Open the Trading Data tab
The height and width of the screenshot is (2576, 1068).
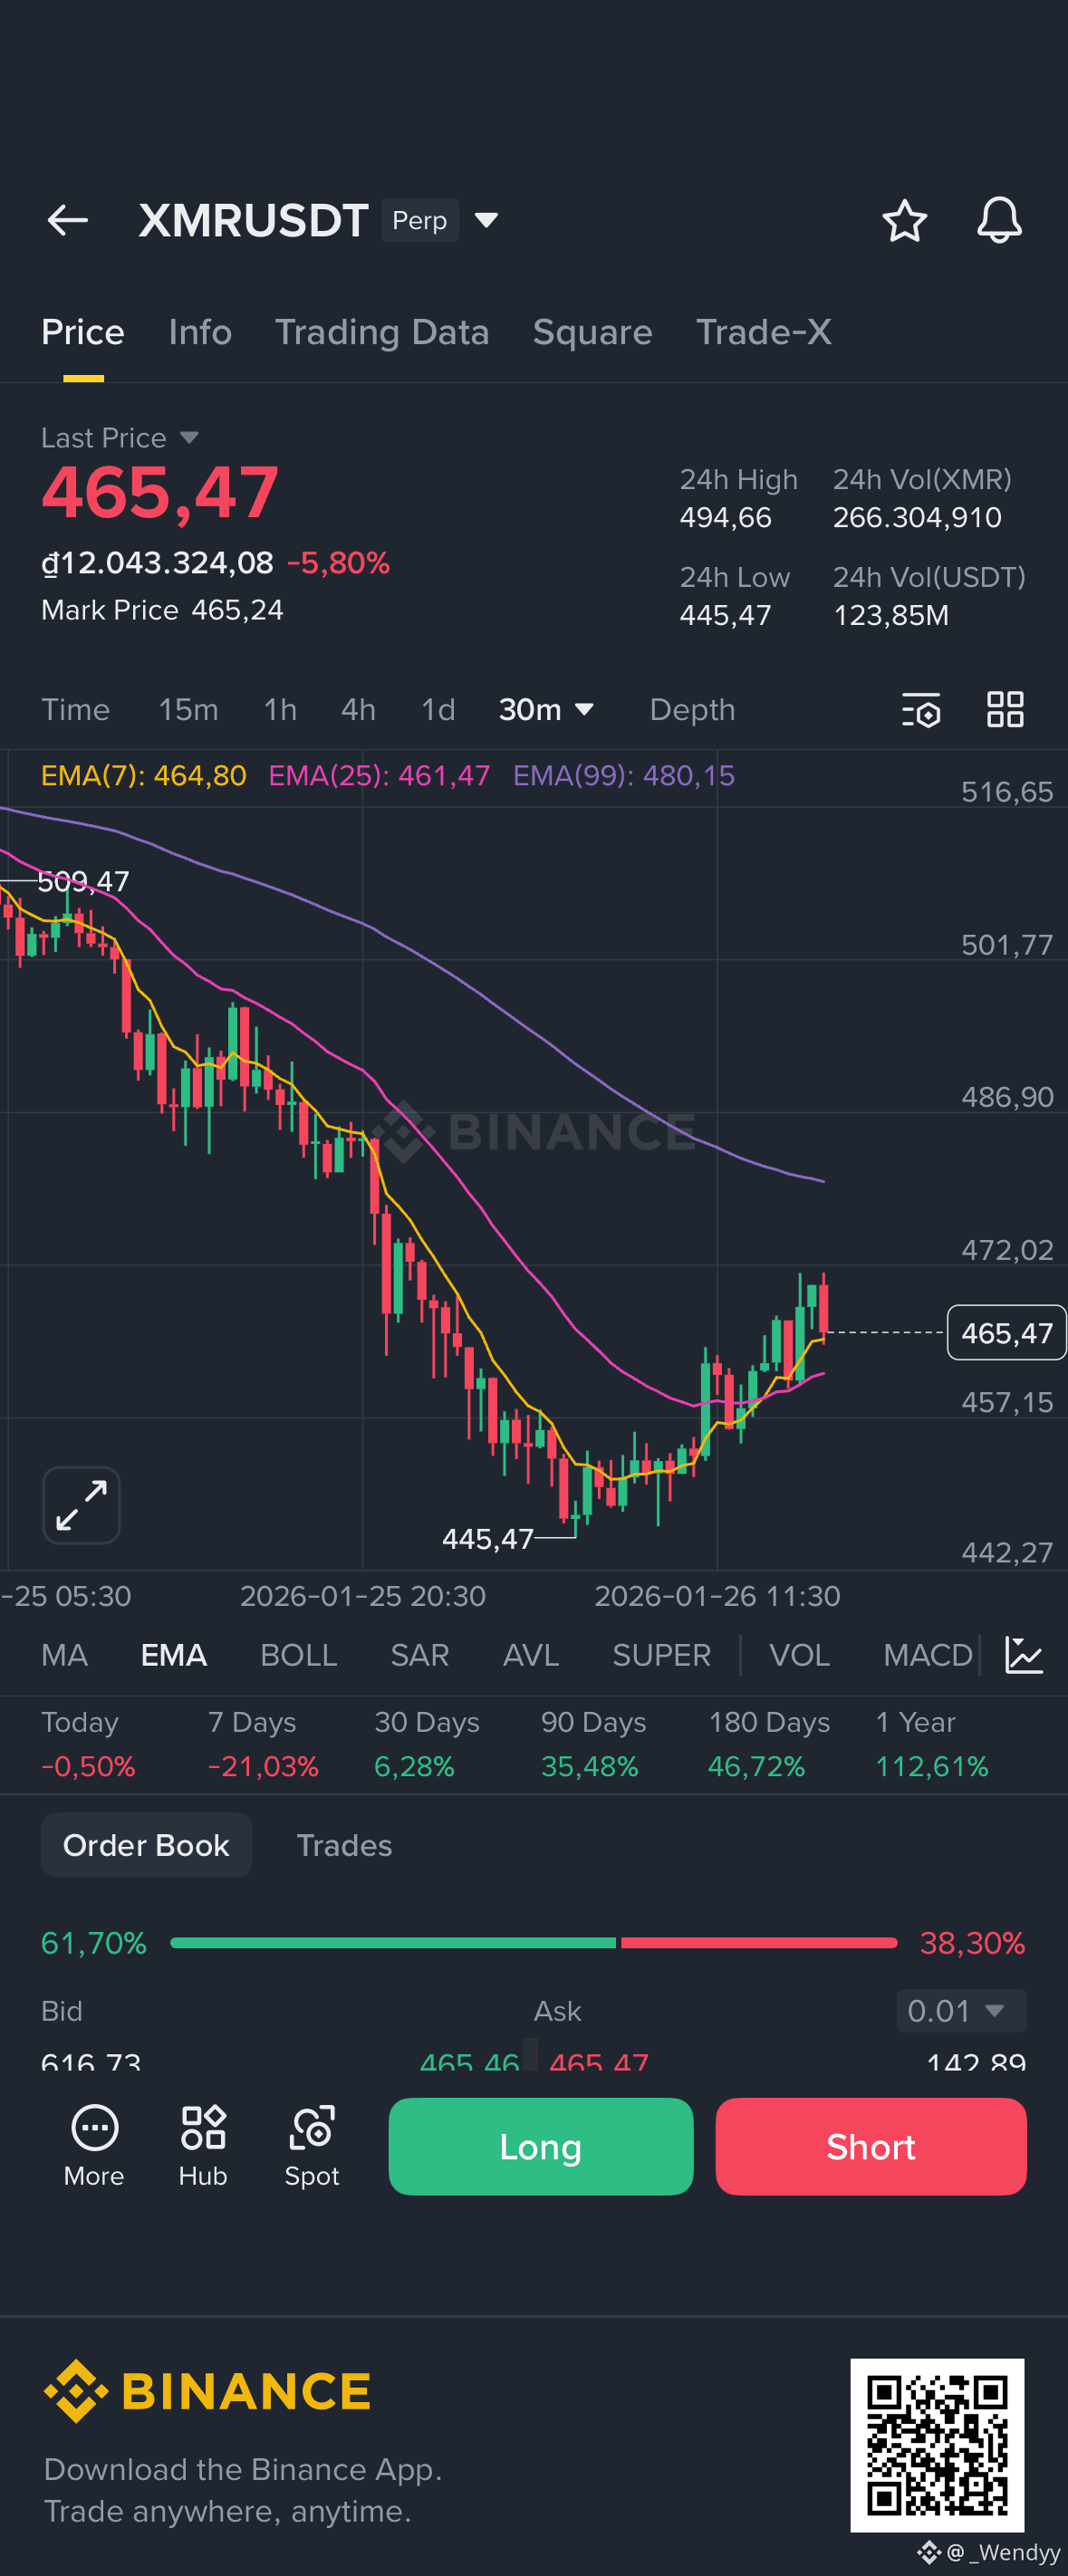[382, 332]
